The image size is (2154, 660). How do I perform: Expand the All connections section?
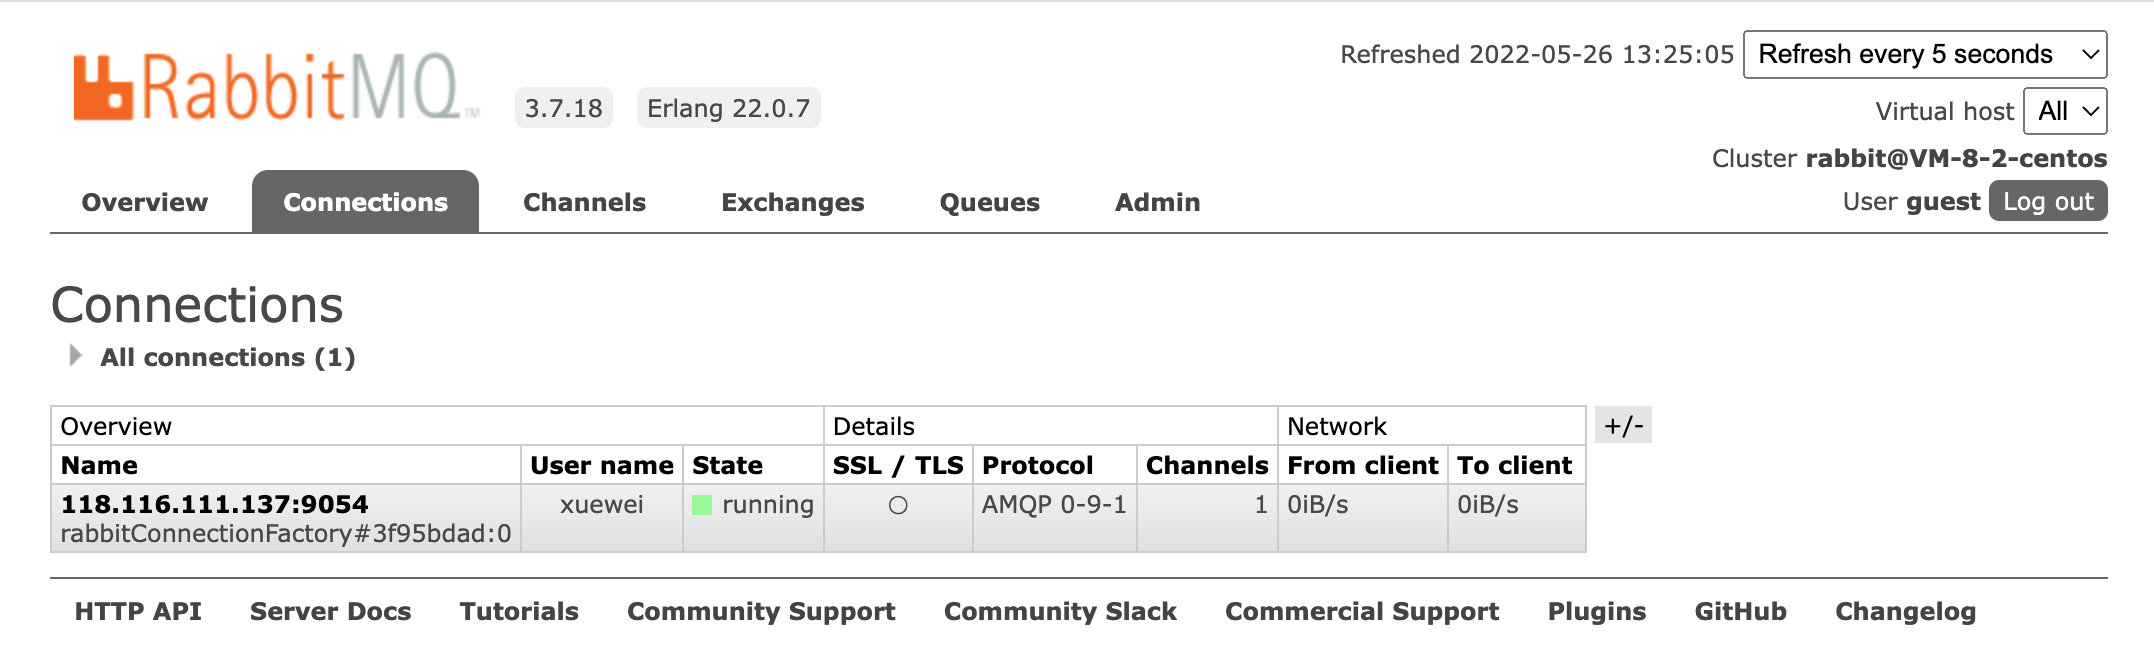[76, 356]
